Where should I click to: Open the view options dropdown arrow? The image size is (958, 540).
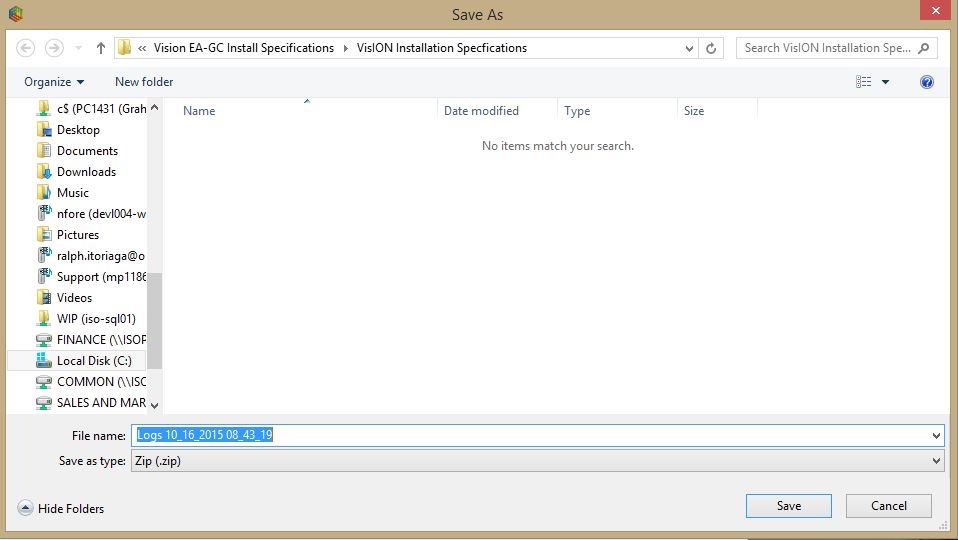tap(885, 82)
